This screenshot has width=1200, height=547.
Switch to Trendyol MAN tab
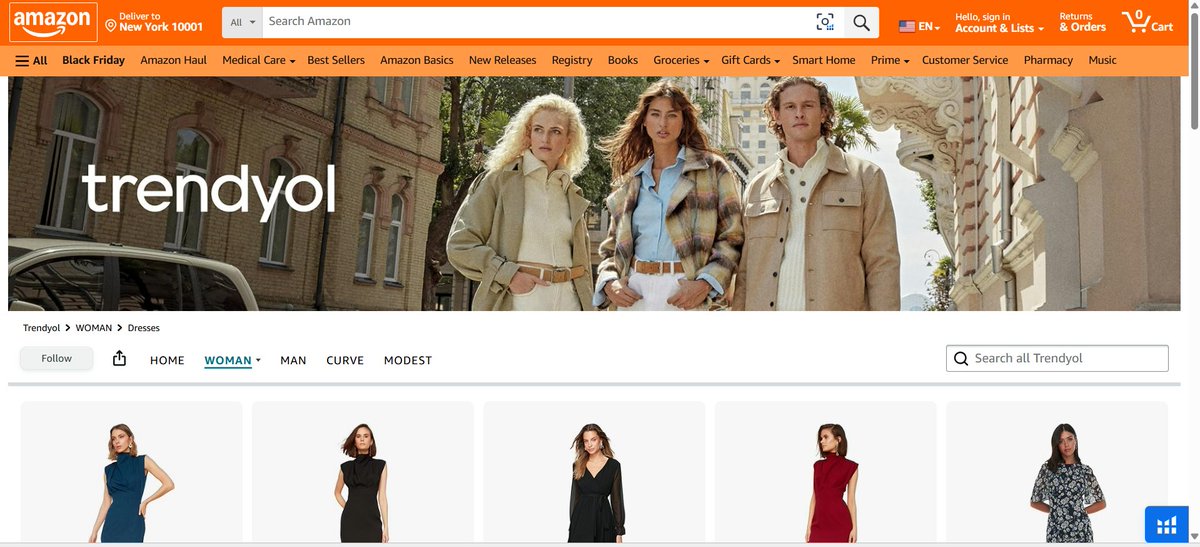click(x=293, y=360)
